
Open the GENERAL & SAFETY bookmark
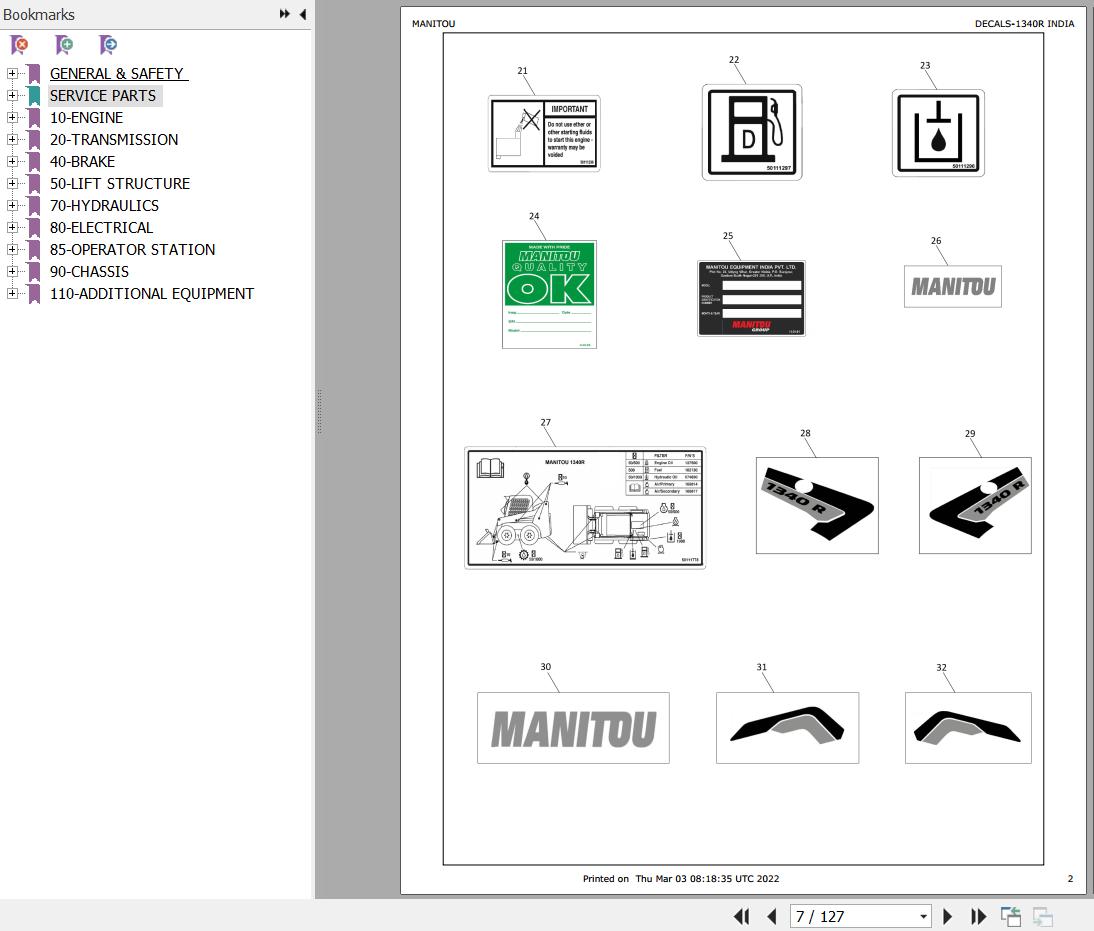tap(117, 73)
